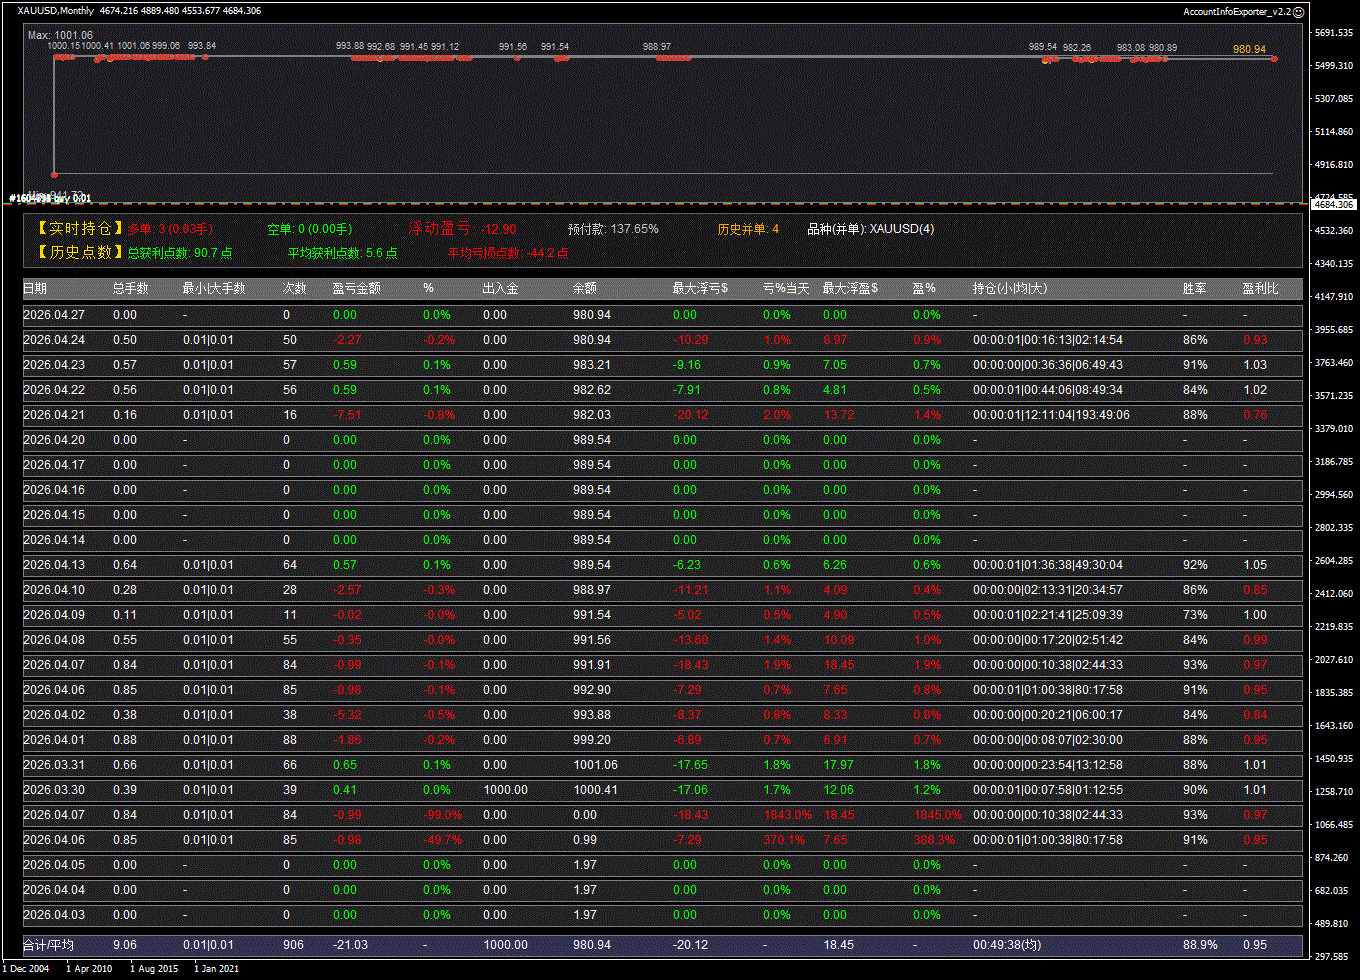Click the XAUUSD,Monthly chart title text
The image size is (1360, 980).
(56, 11)
